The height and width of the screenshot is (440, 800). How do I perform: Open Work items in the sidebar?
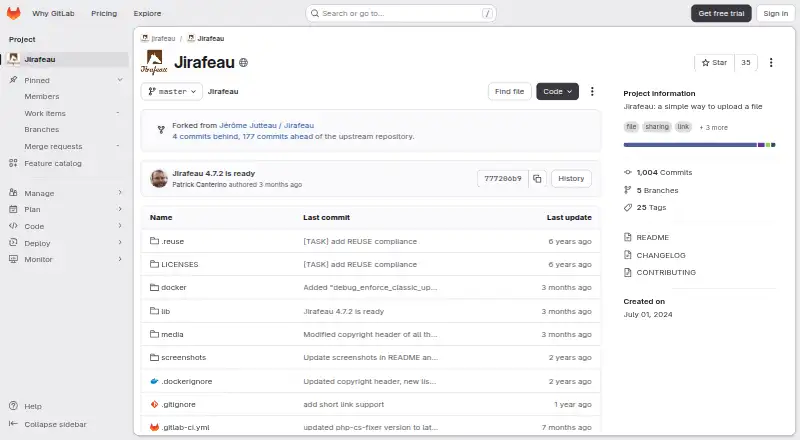[45, 113]
